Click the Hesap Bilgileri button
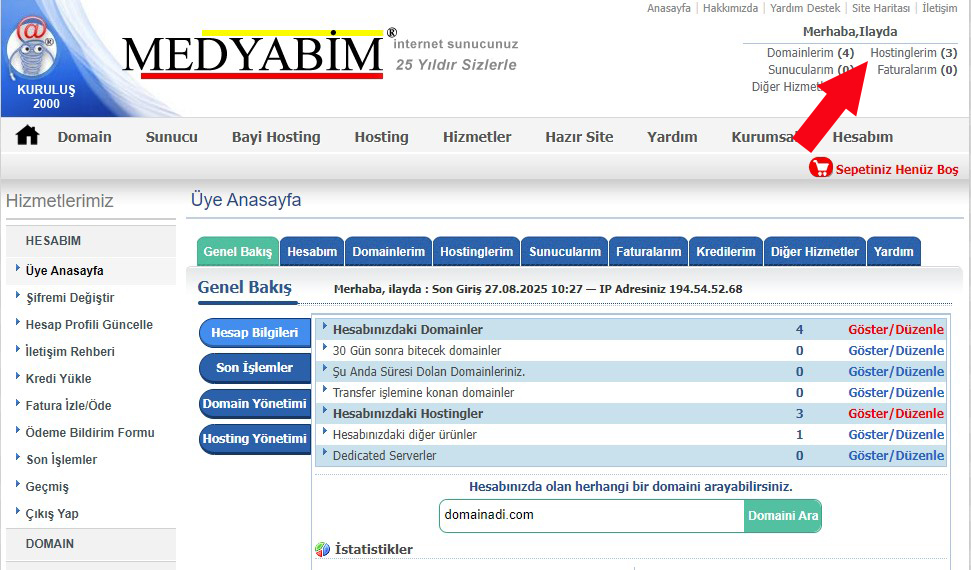The height and width of the screenshot is (570, 971). 254,333
